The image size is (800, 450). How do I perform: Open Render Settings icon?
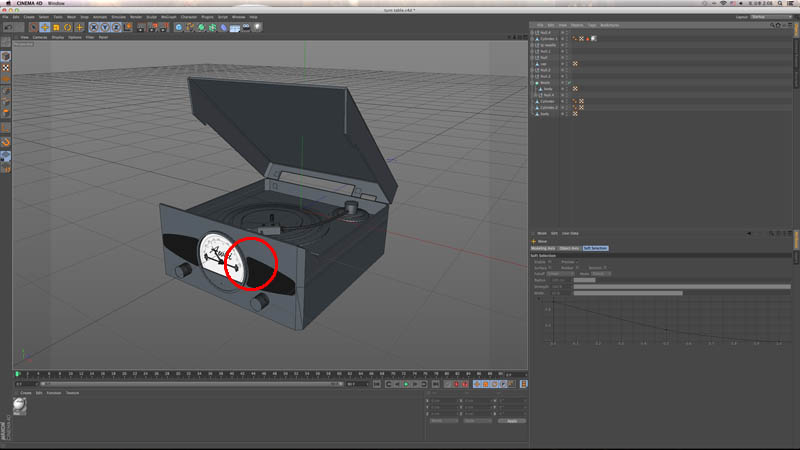(164, 28)
